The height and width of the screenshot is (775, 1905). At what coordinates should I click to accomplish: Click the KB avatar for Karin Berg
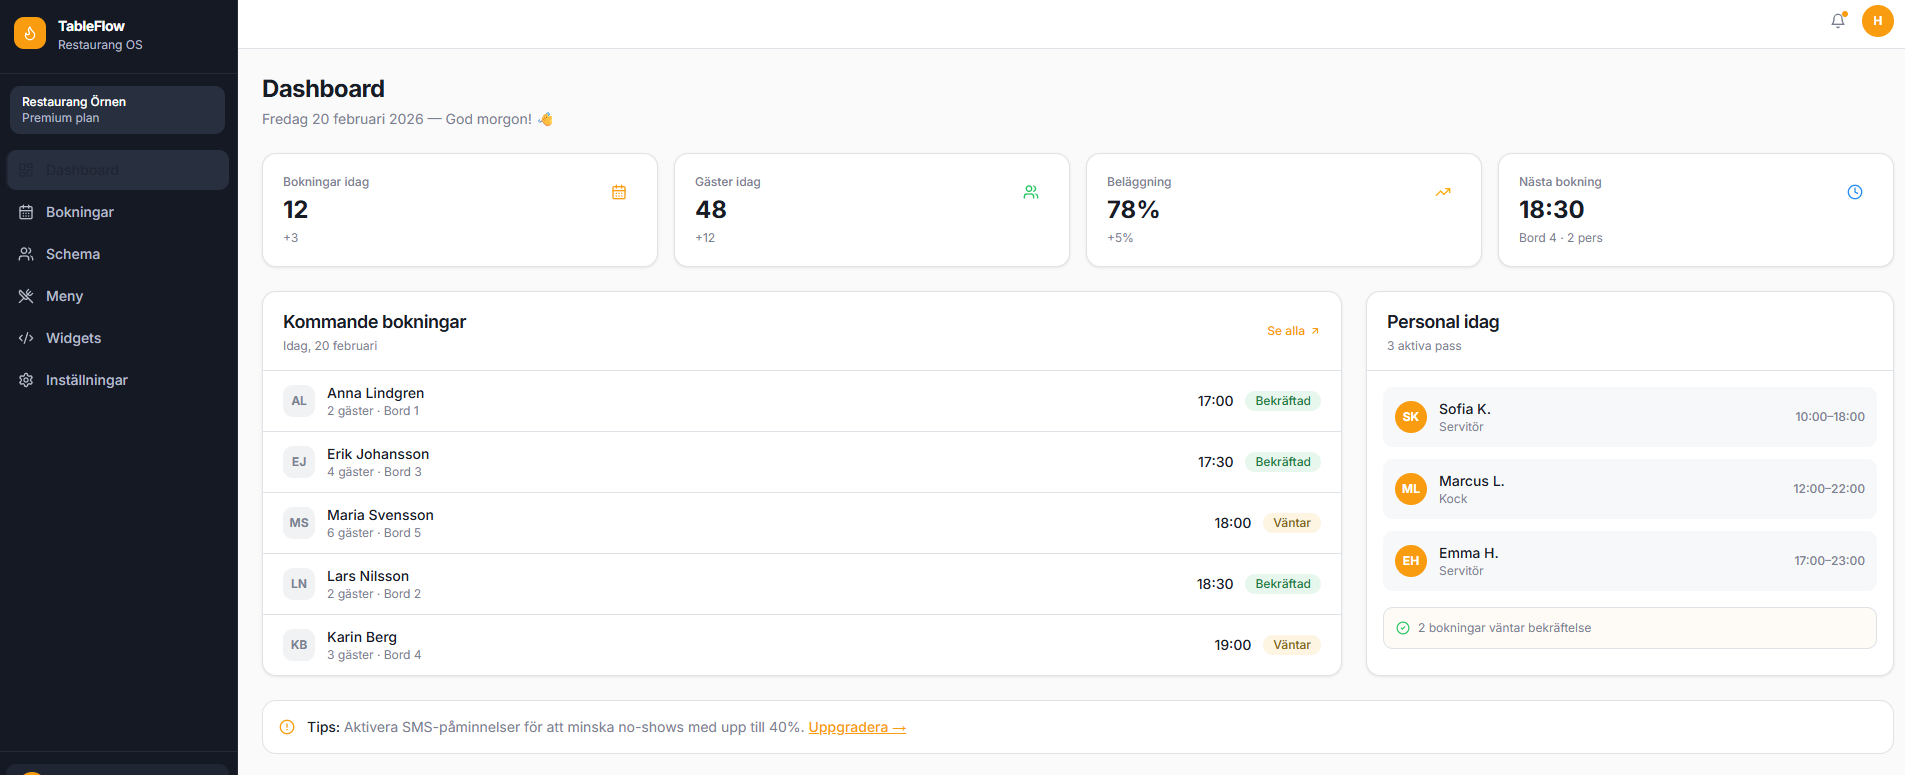(299, 645)
